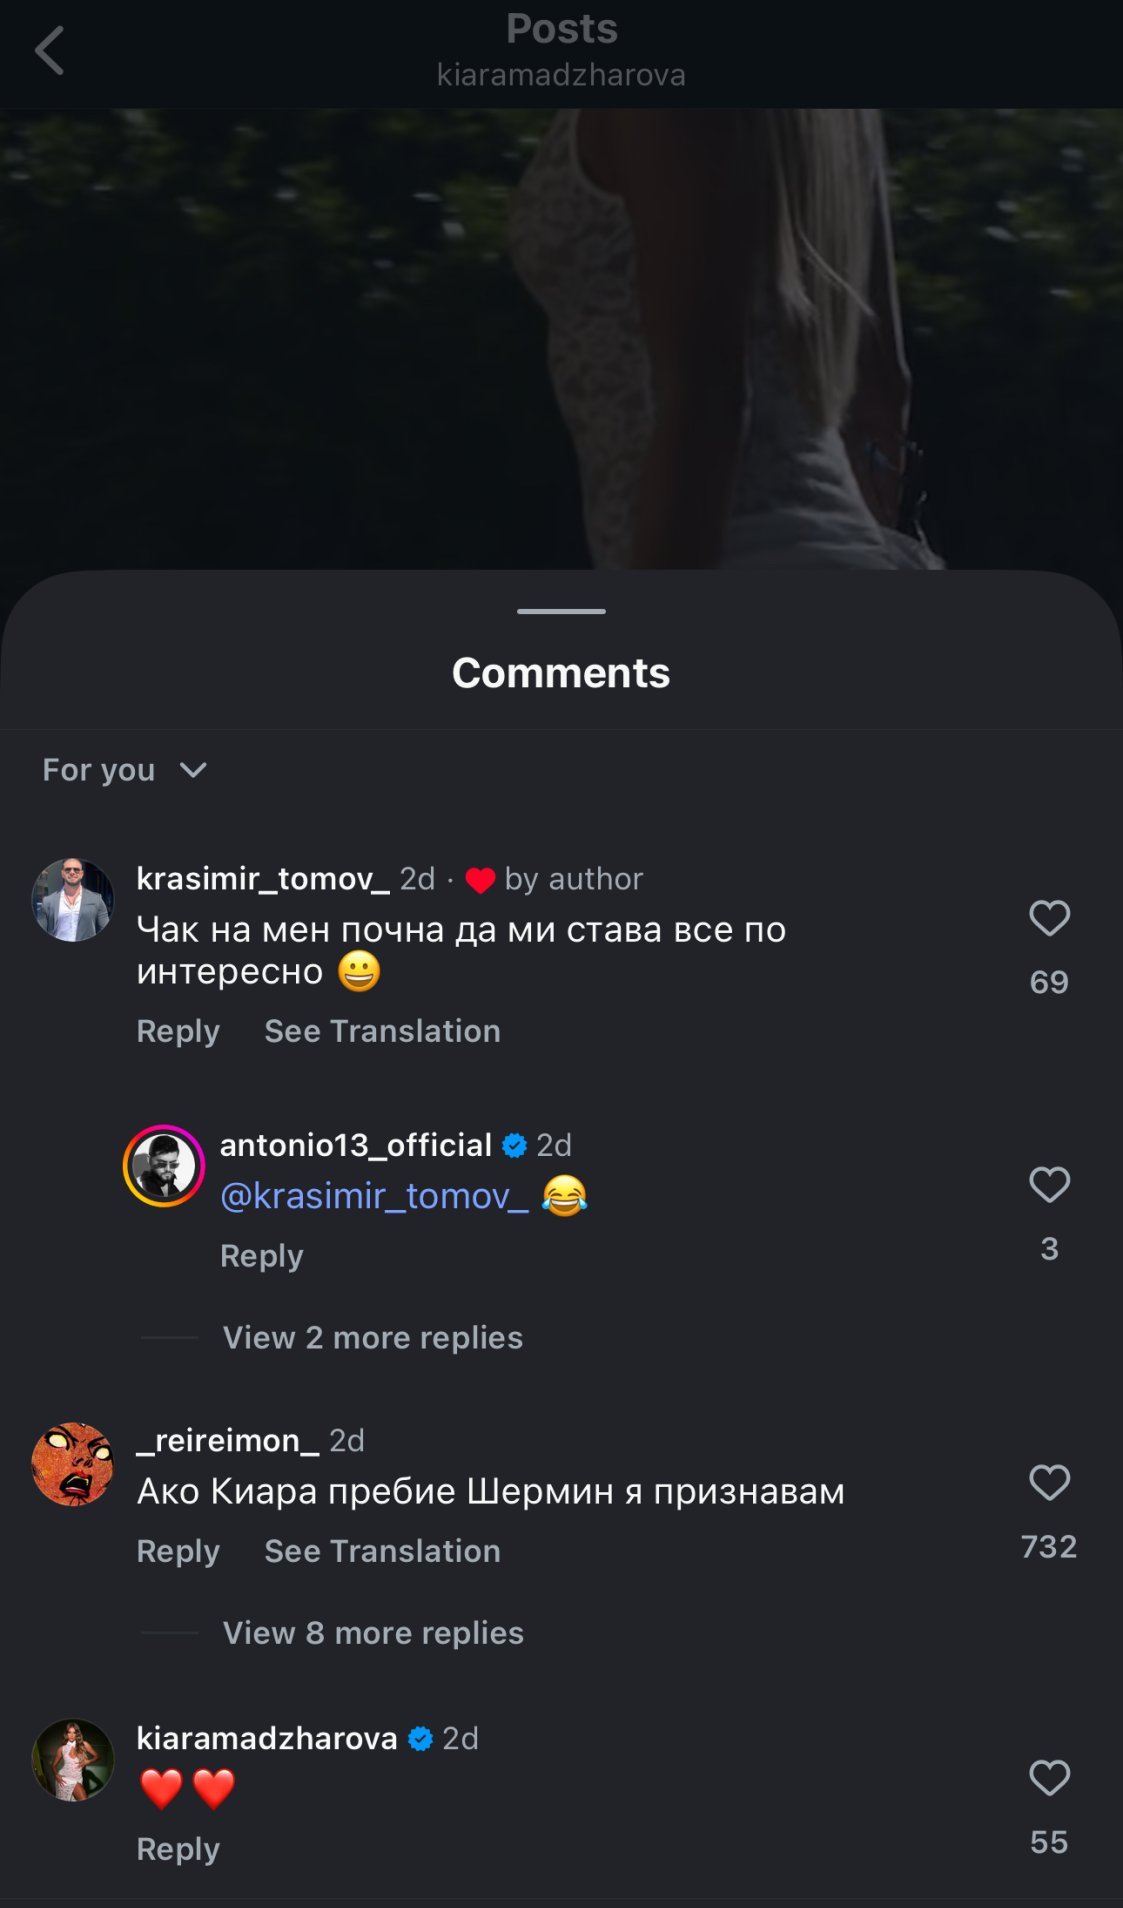See translation of _reireimon_'s comment
Image resolution: width=1123 pixels, height=1908 pixels.
382,1551
